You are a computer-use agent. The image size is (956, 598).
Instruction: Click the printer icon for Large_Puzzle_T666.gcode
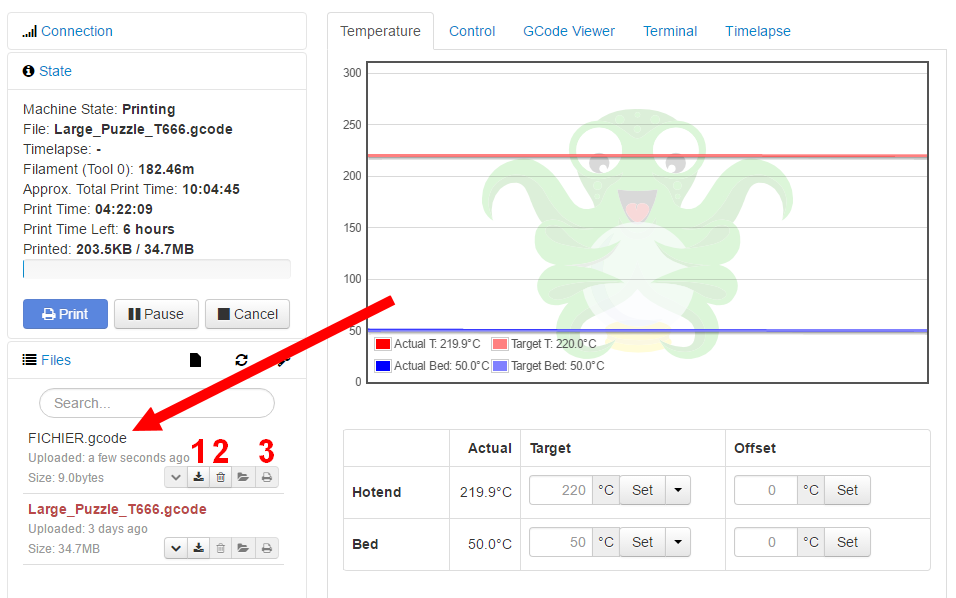pyautogui.click(x=266, y=548)
